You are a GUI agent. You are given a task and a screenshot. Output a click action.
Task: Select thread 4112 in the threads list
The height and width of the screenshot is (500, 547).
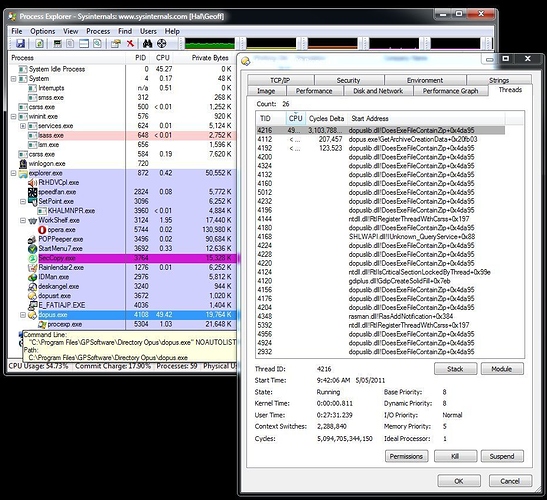click(380, 139)
